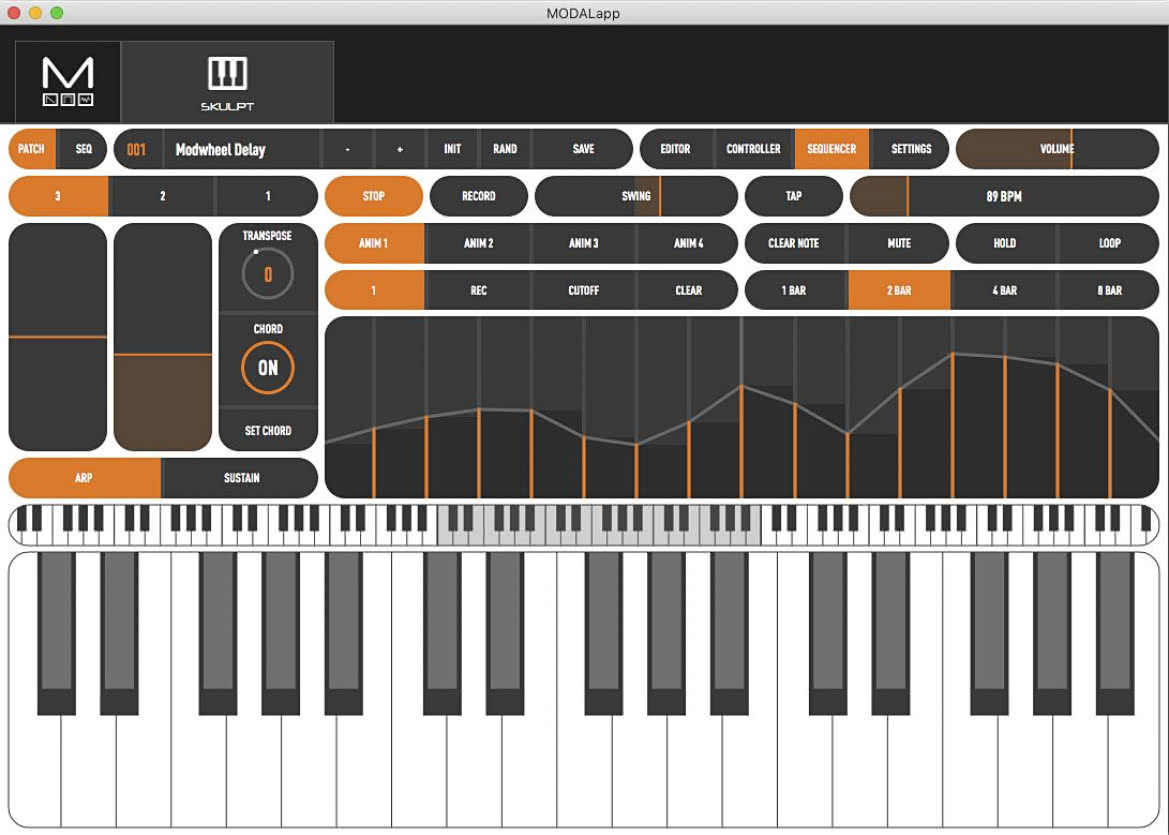1169x835 pixels.
Task: Select ANIM 1 lane
Action: [x=374, y=243]
